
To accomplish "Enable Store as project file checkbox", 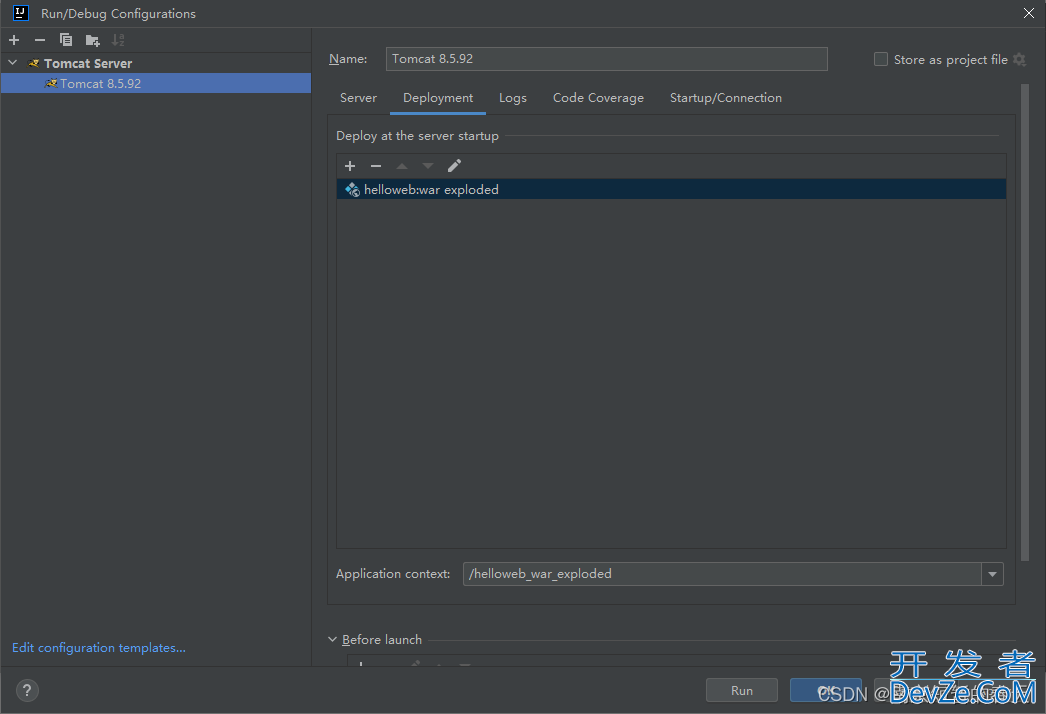I will [x=881, y=59].
